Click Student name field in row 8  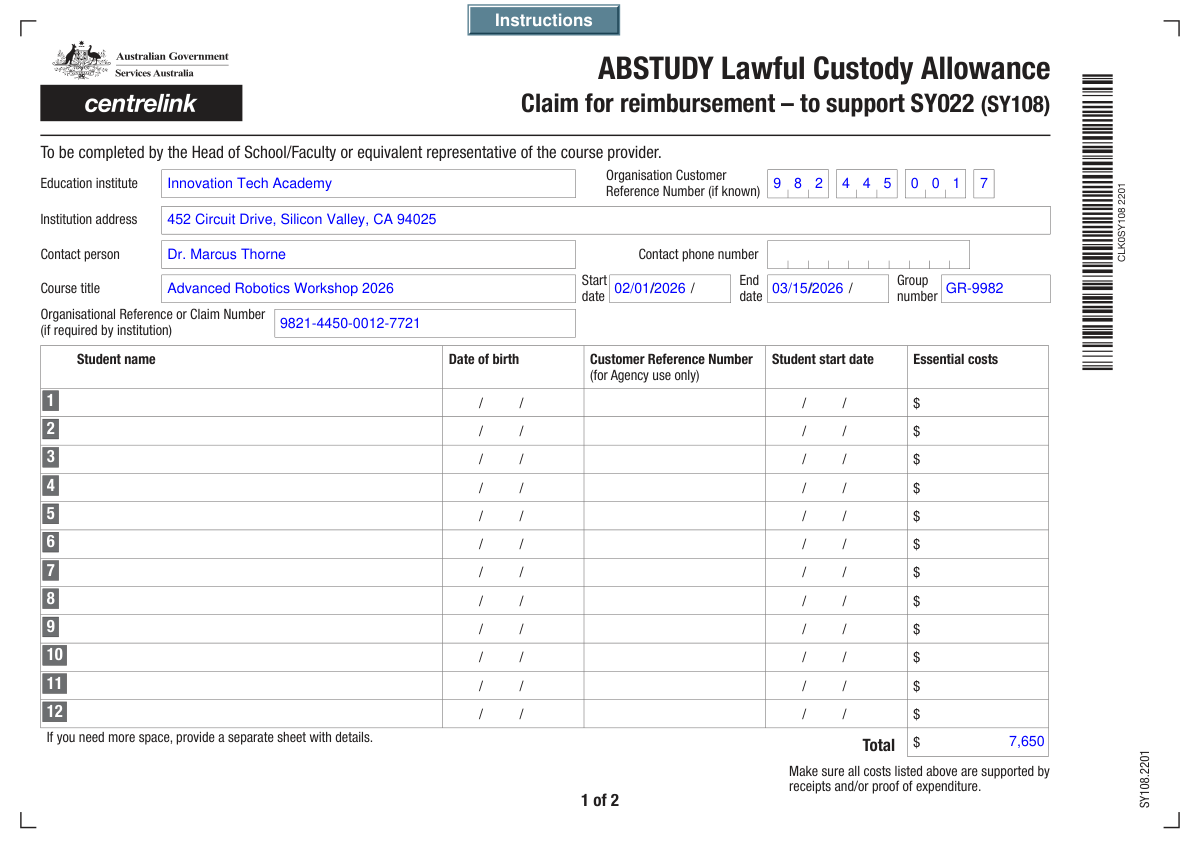click(x=251, y=600)
